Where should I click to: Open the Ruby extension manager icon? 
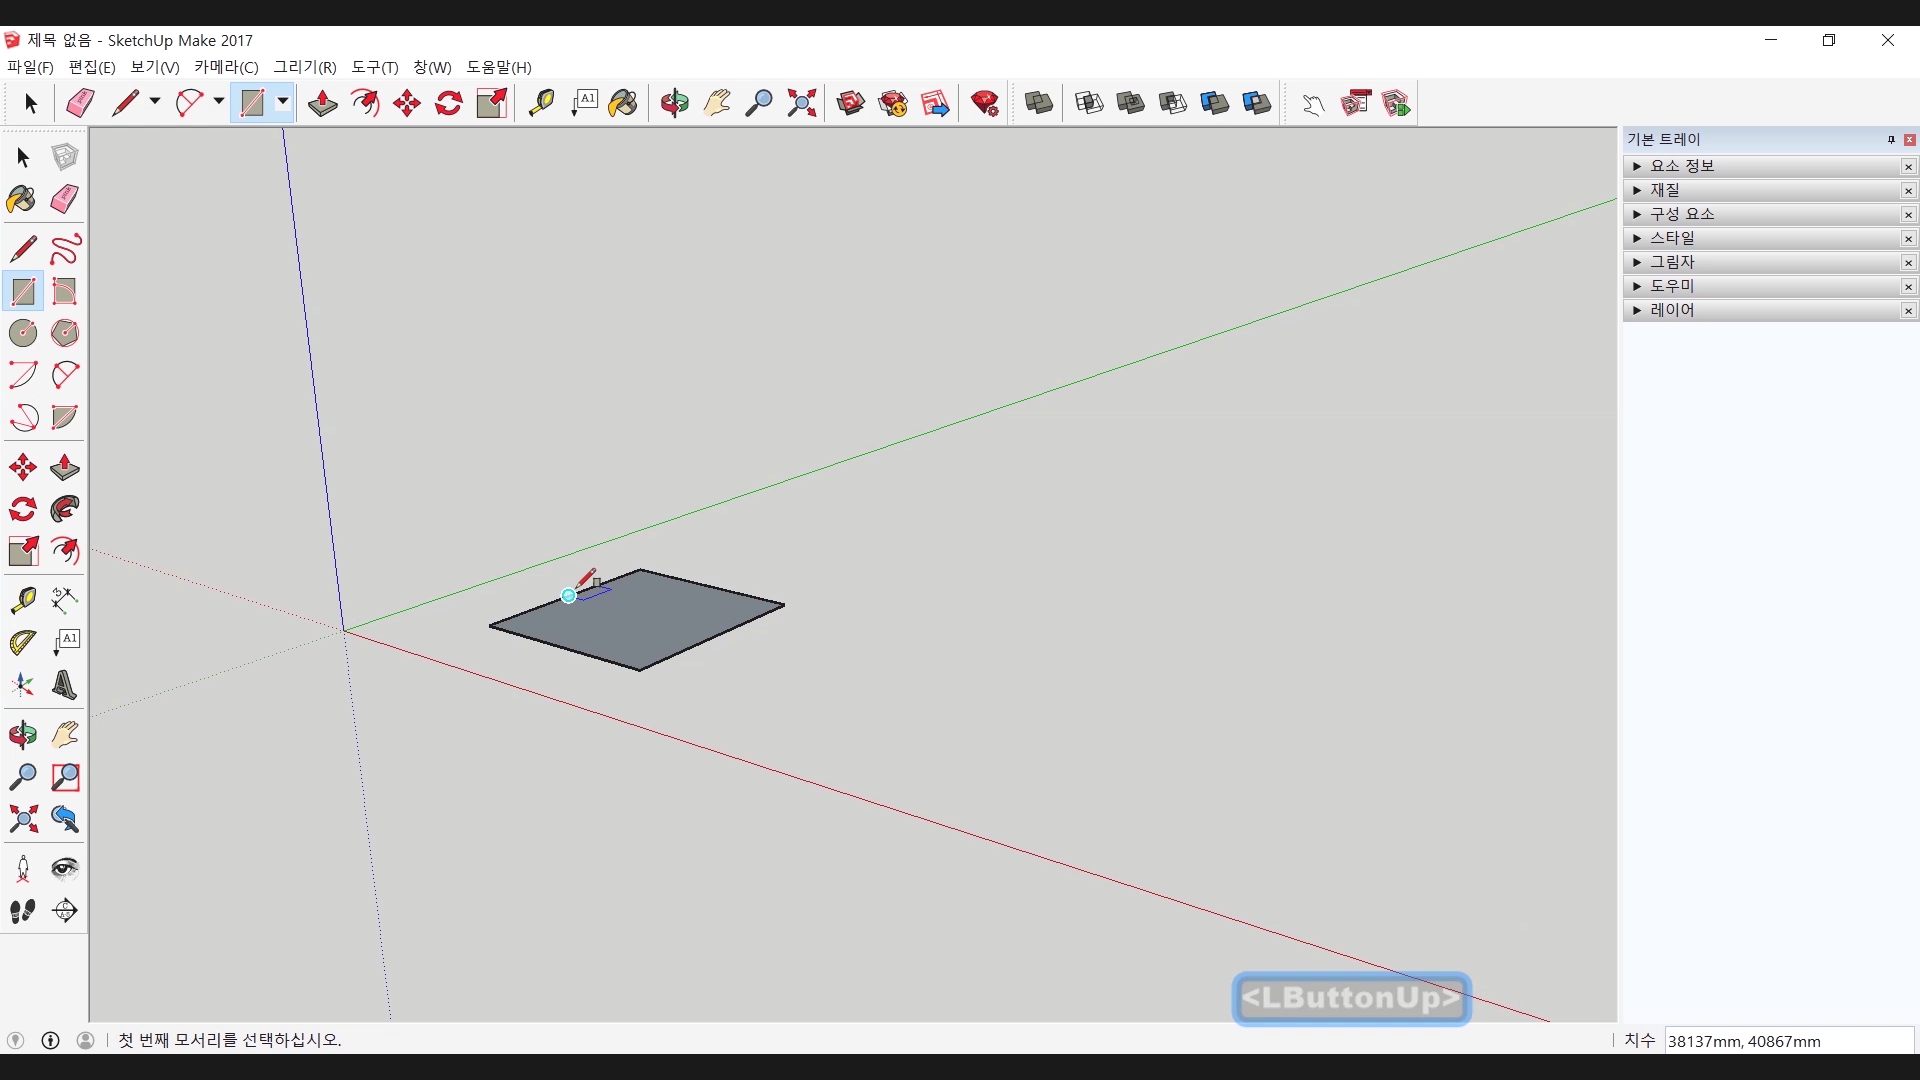984,103
